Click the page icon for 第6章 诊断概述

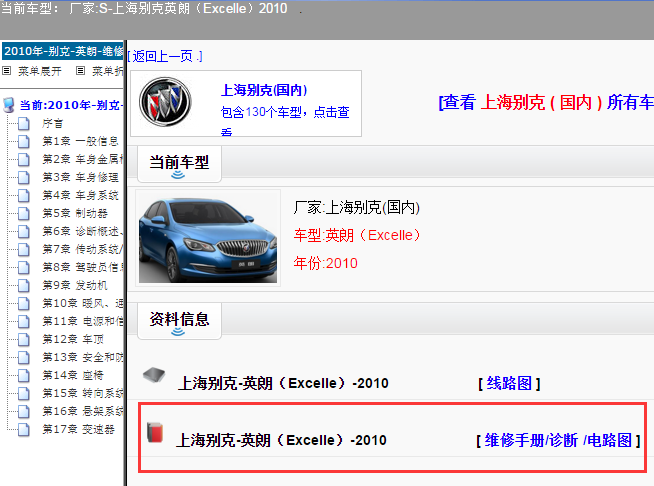click(x=24, y=231)
